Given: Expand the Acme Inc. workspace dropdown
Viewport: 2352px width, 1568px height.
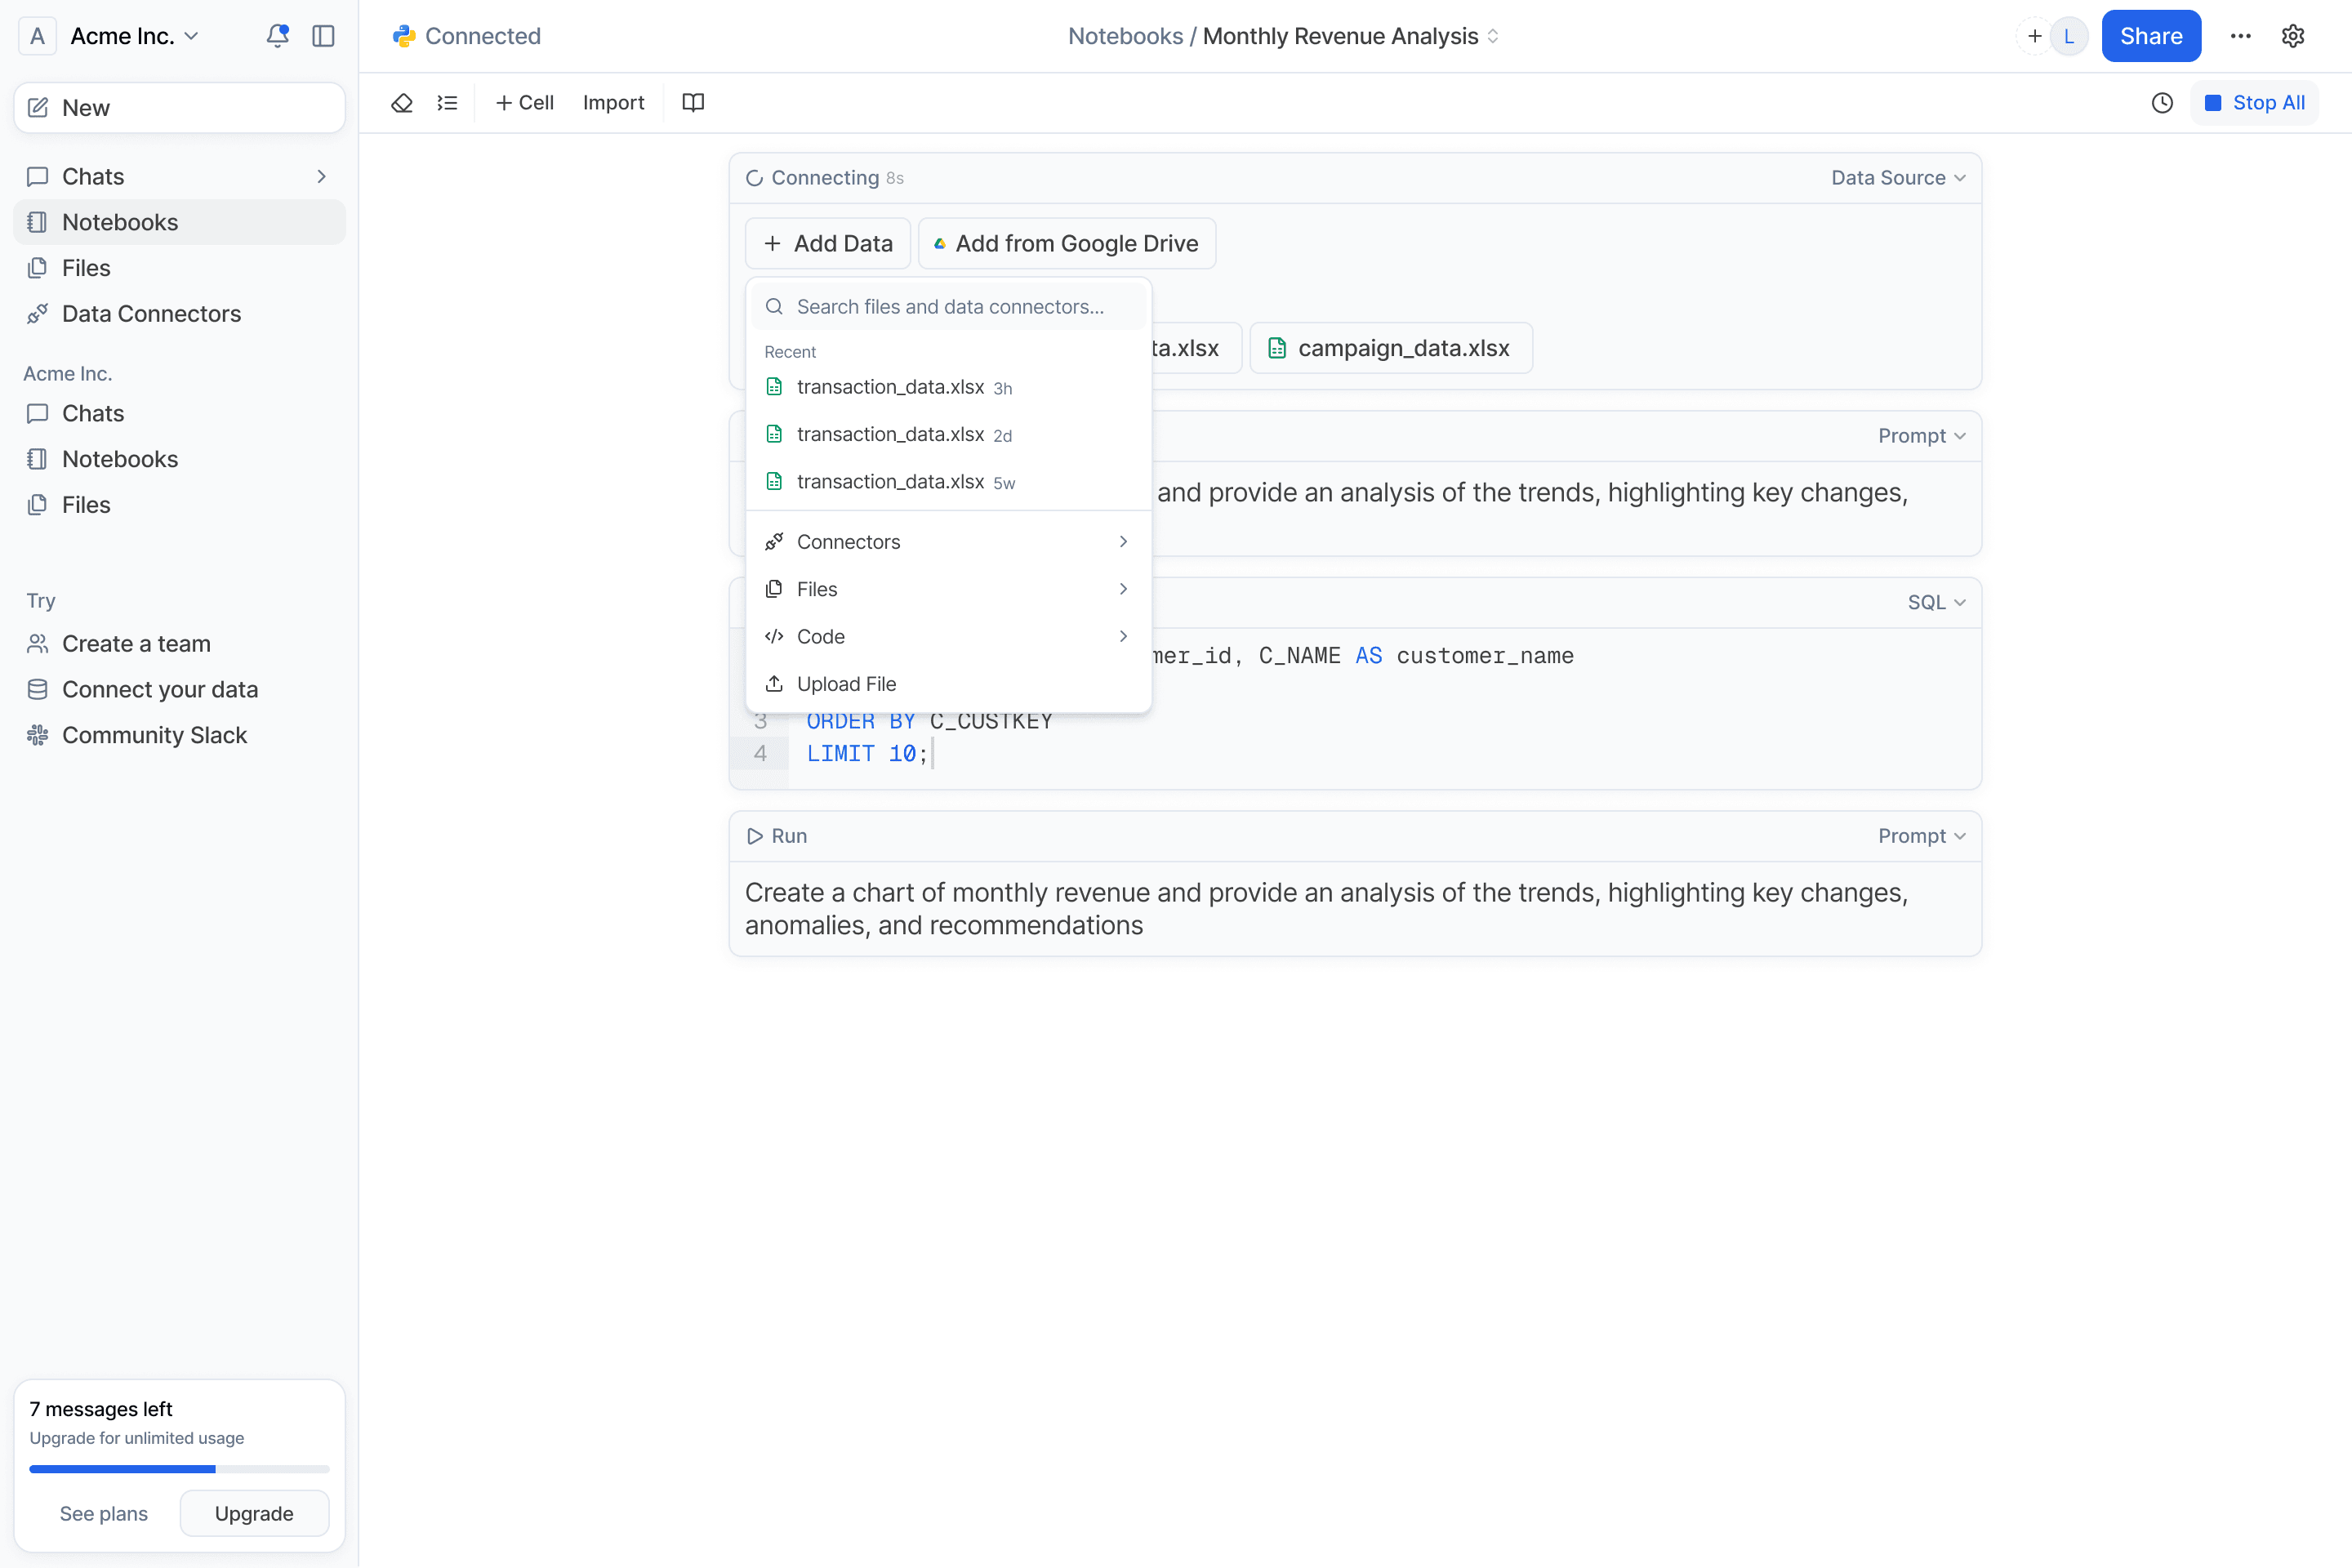Looking at the screenshot, I should [134, 36].
